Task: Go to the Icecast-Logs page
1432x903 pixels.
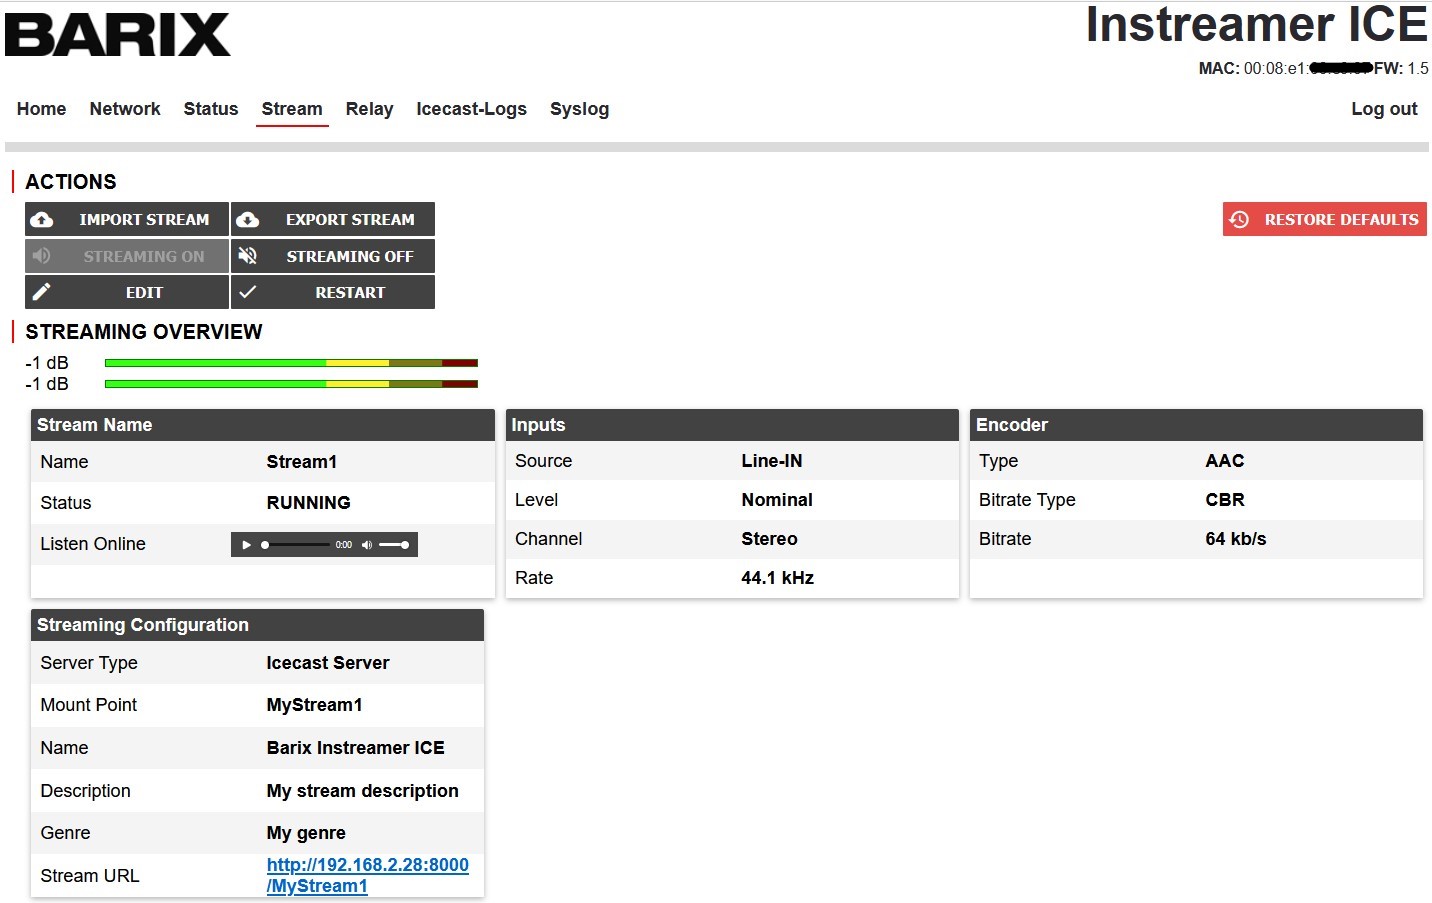Action: coord(471,109)
